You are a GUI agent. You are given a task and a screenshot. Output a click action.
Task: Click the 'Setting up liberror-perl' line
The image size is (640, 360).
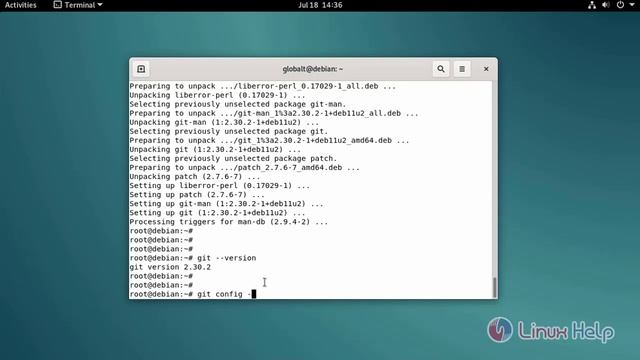click(220, 186)
